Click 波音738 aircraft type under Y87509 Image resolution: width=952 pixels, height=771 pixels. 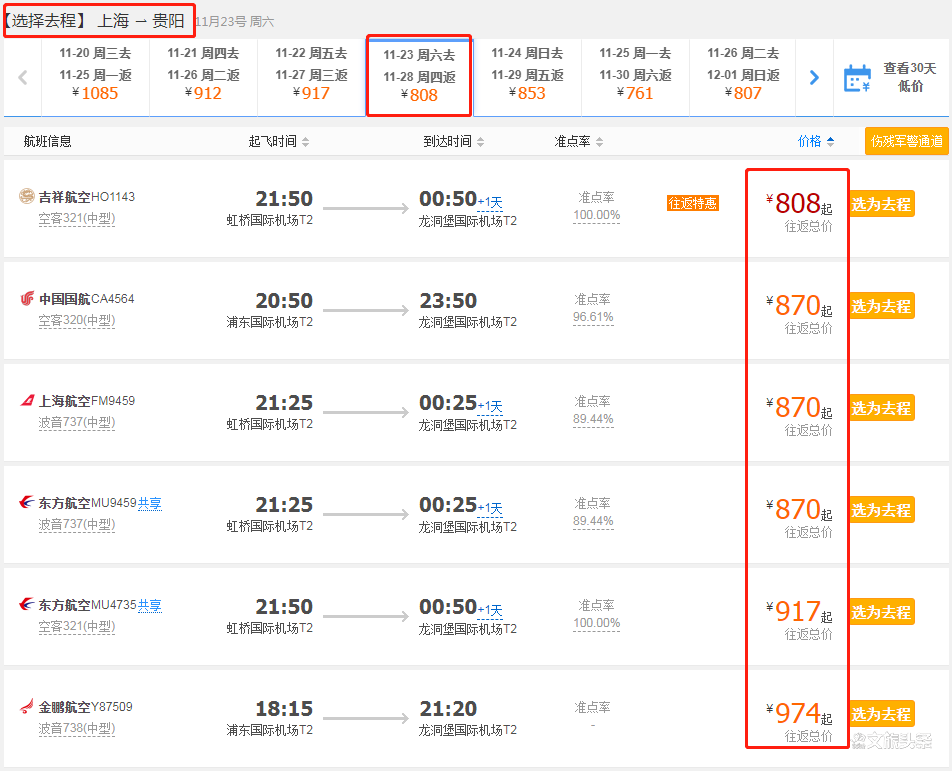[x=76, y=729]
